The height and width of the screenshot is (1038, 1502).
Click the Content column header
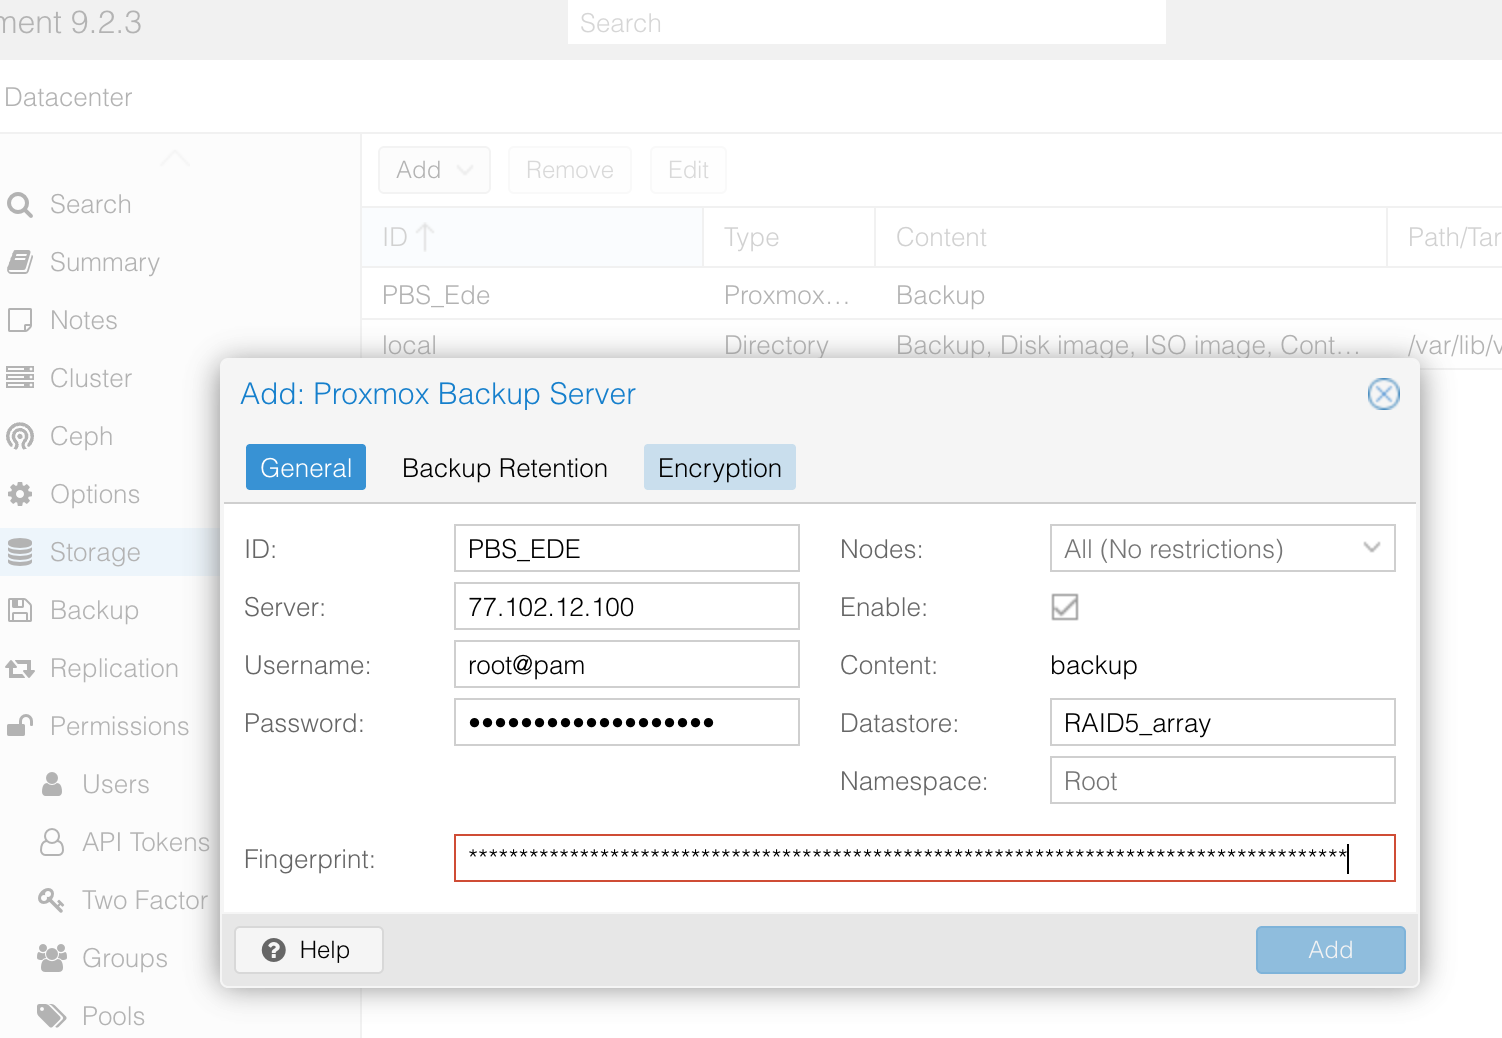pos(1131,237)
